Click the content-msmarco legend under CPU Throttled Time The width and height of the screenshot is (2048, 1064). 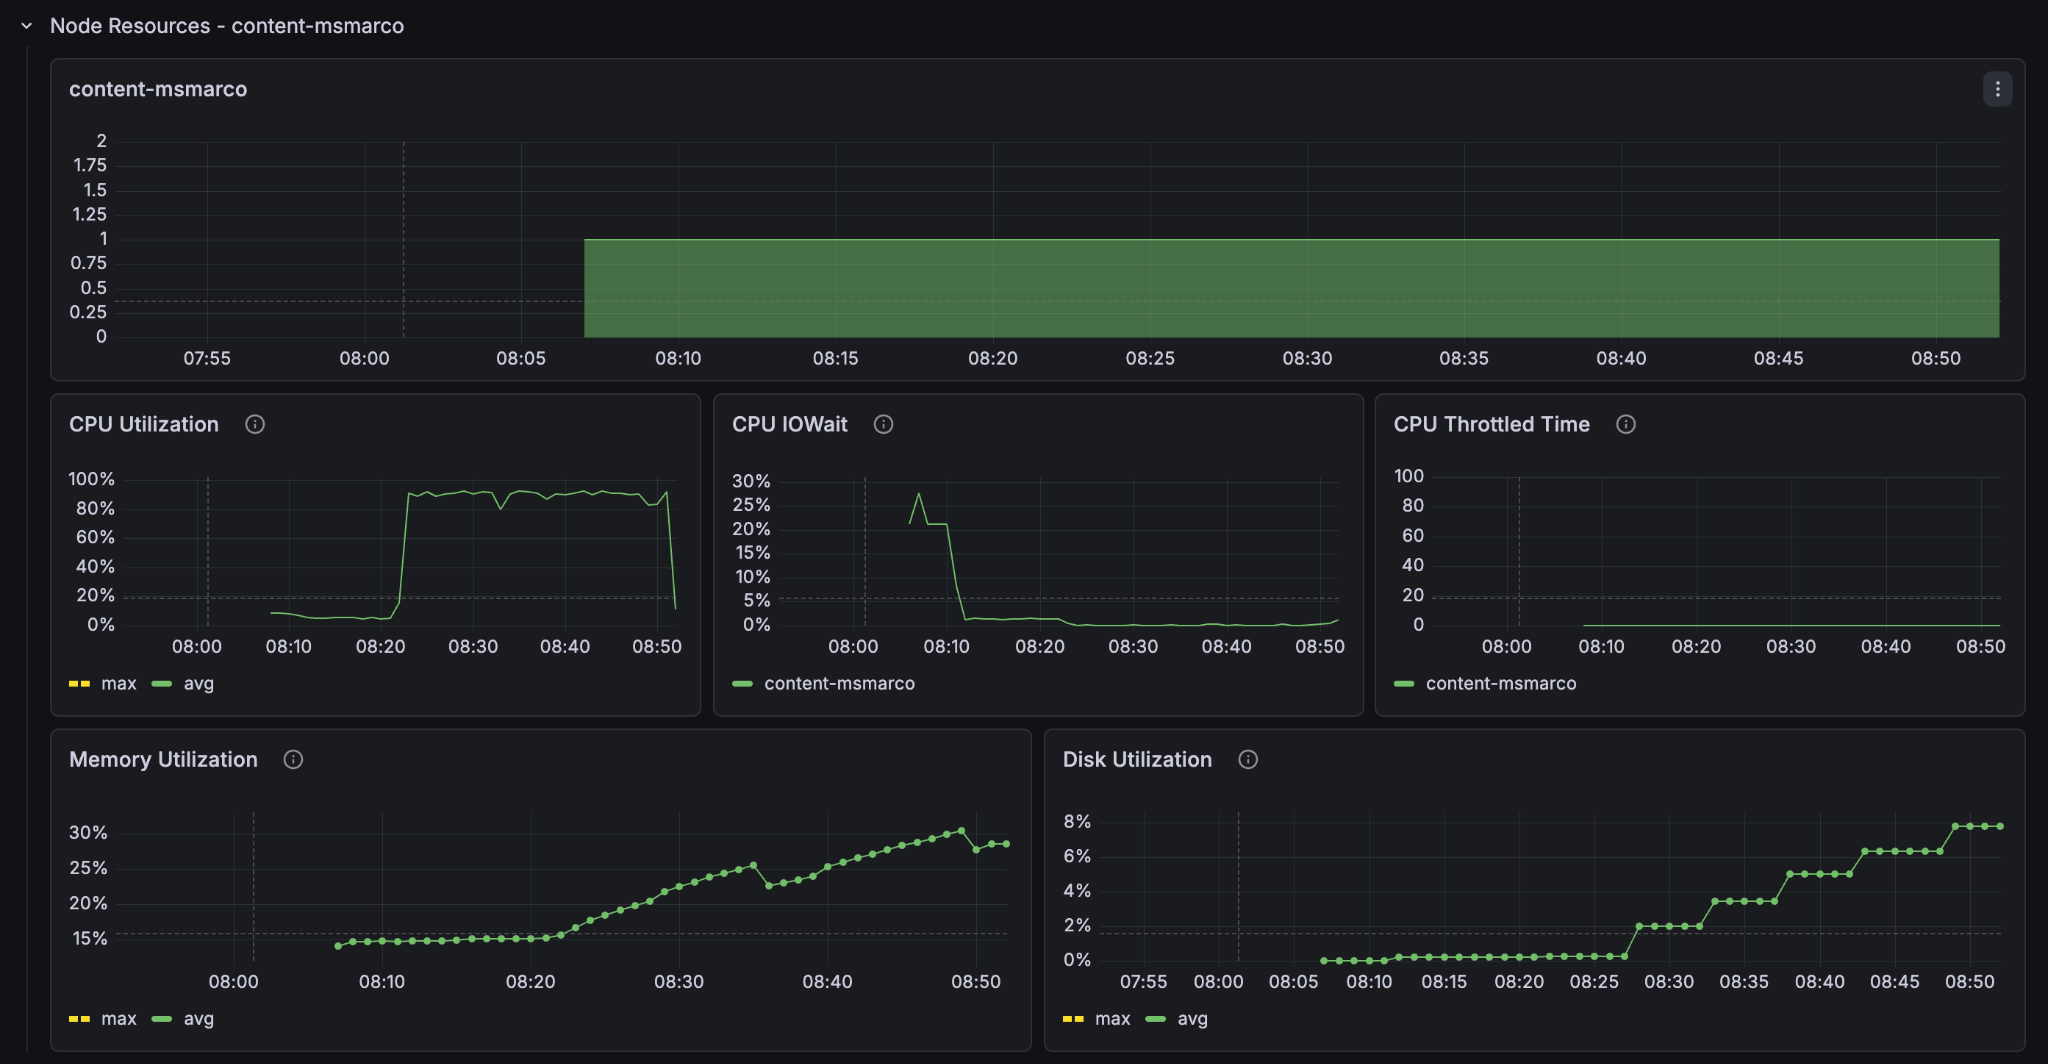click(x=1500, y=683)
